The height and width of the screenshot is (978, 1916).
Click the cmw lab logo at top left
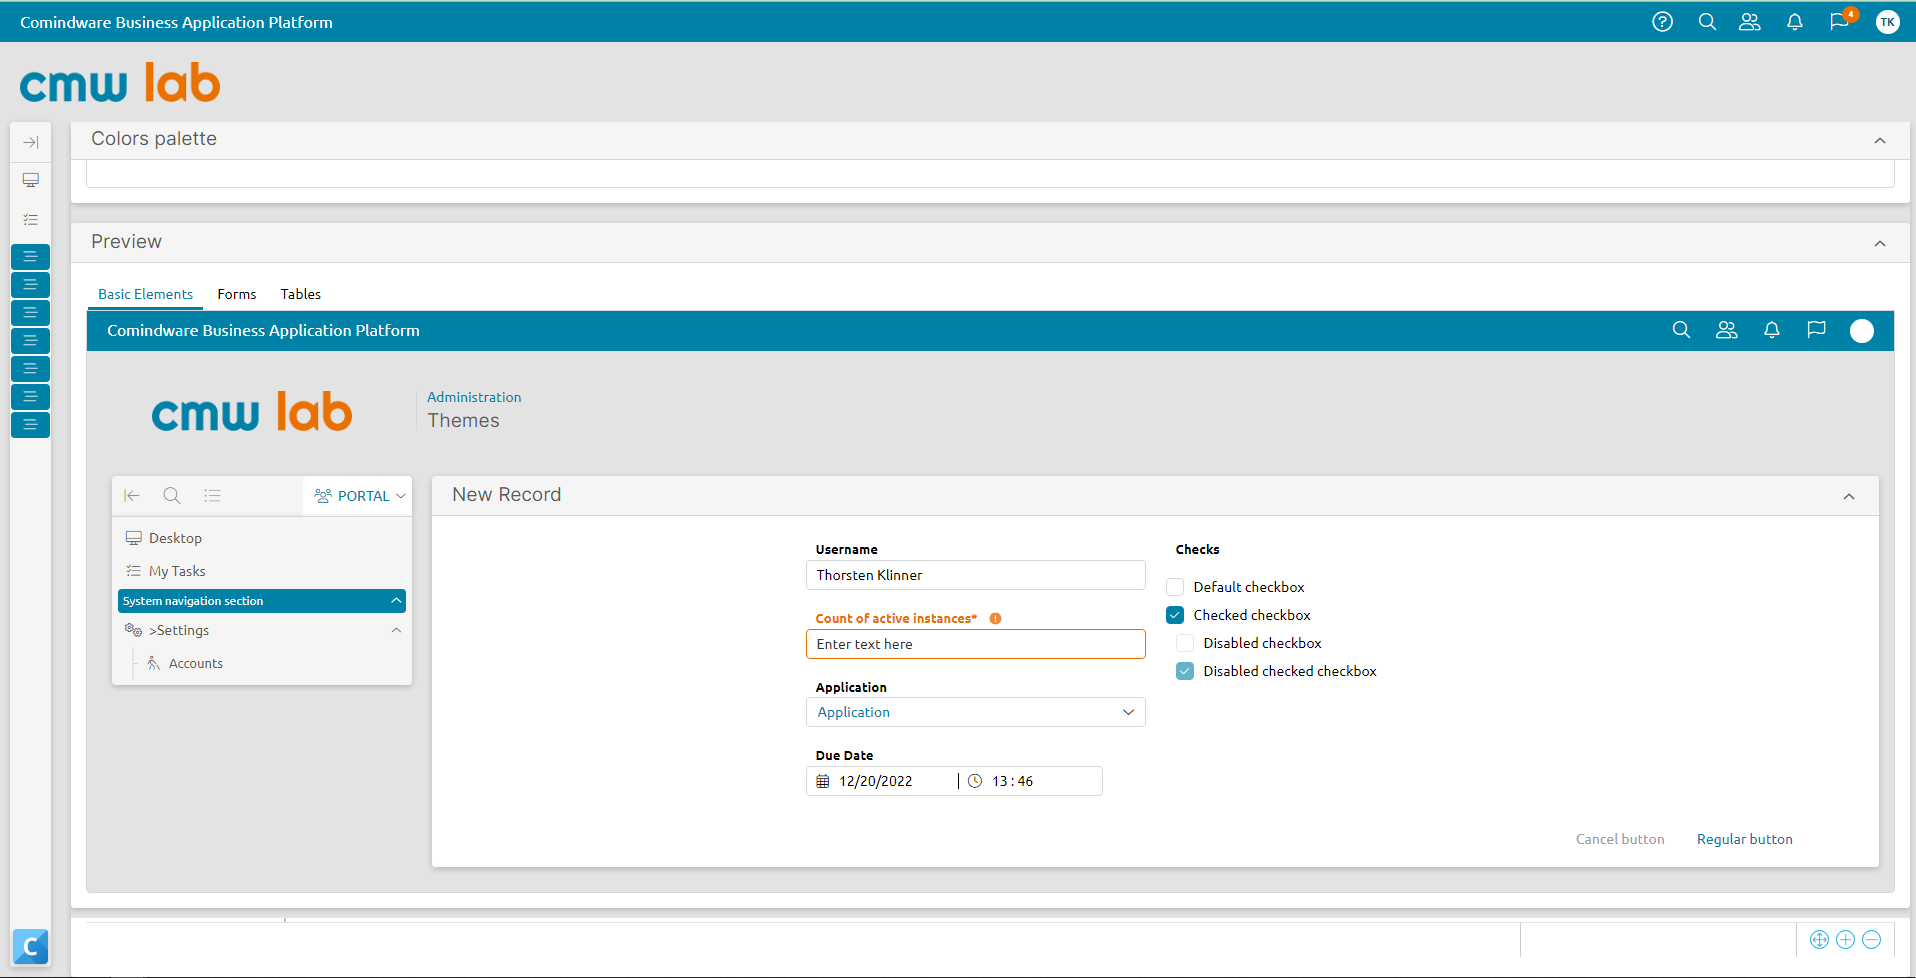click(x=120, y=83)
